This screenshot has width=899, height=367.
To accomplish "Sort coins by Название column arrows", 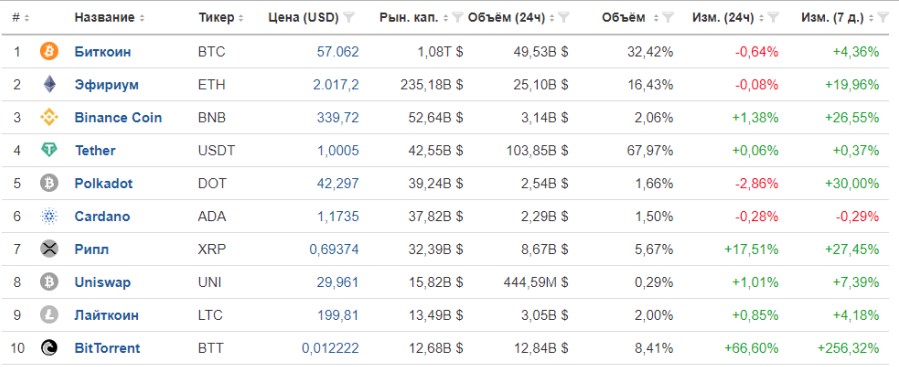I will tap(142, 18).
